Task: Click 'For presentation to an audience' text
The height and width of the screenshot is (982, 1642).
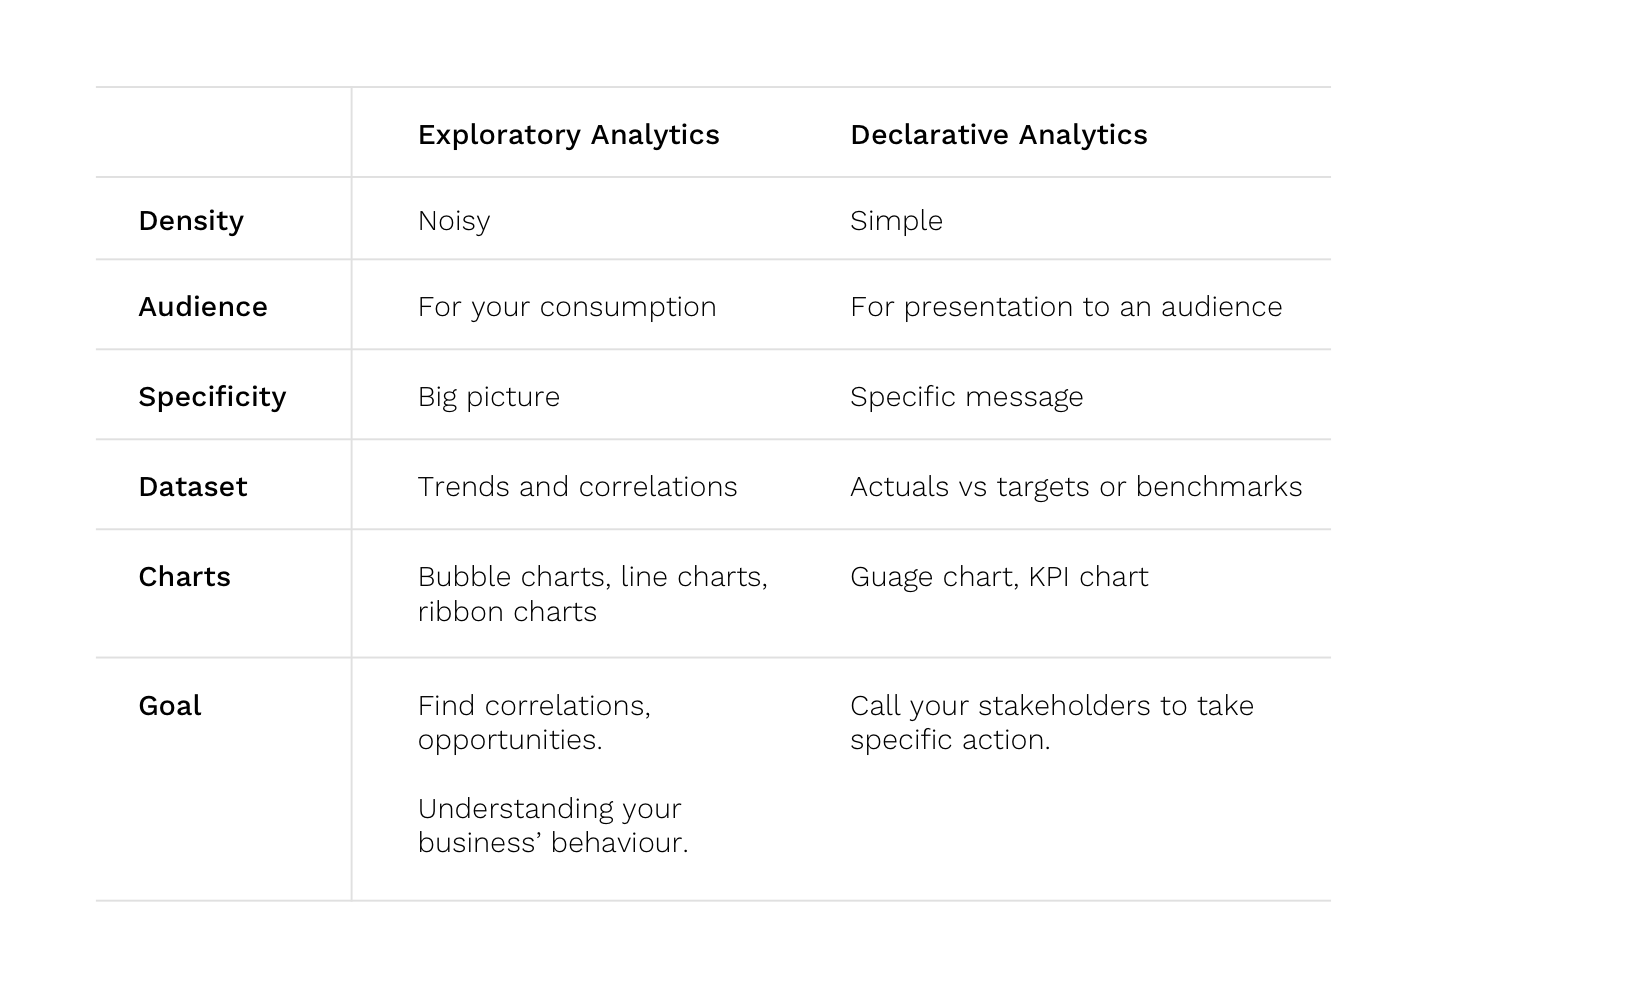Action: (x=1066, y=307)
